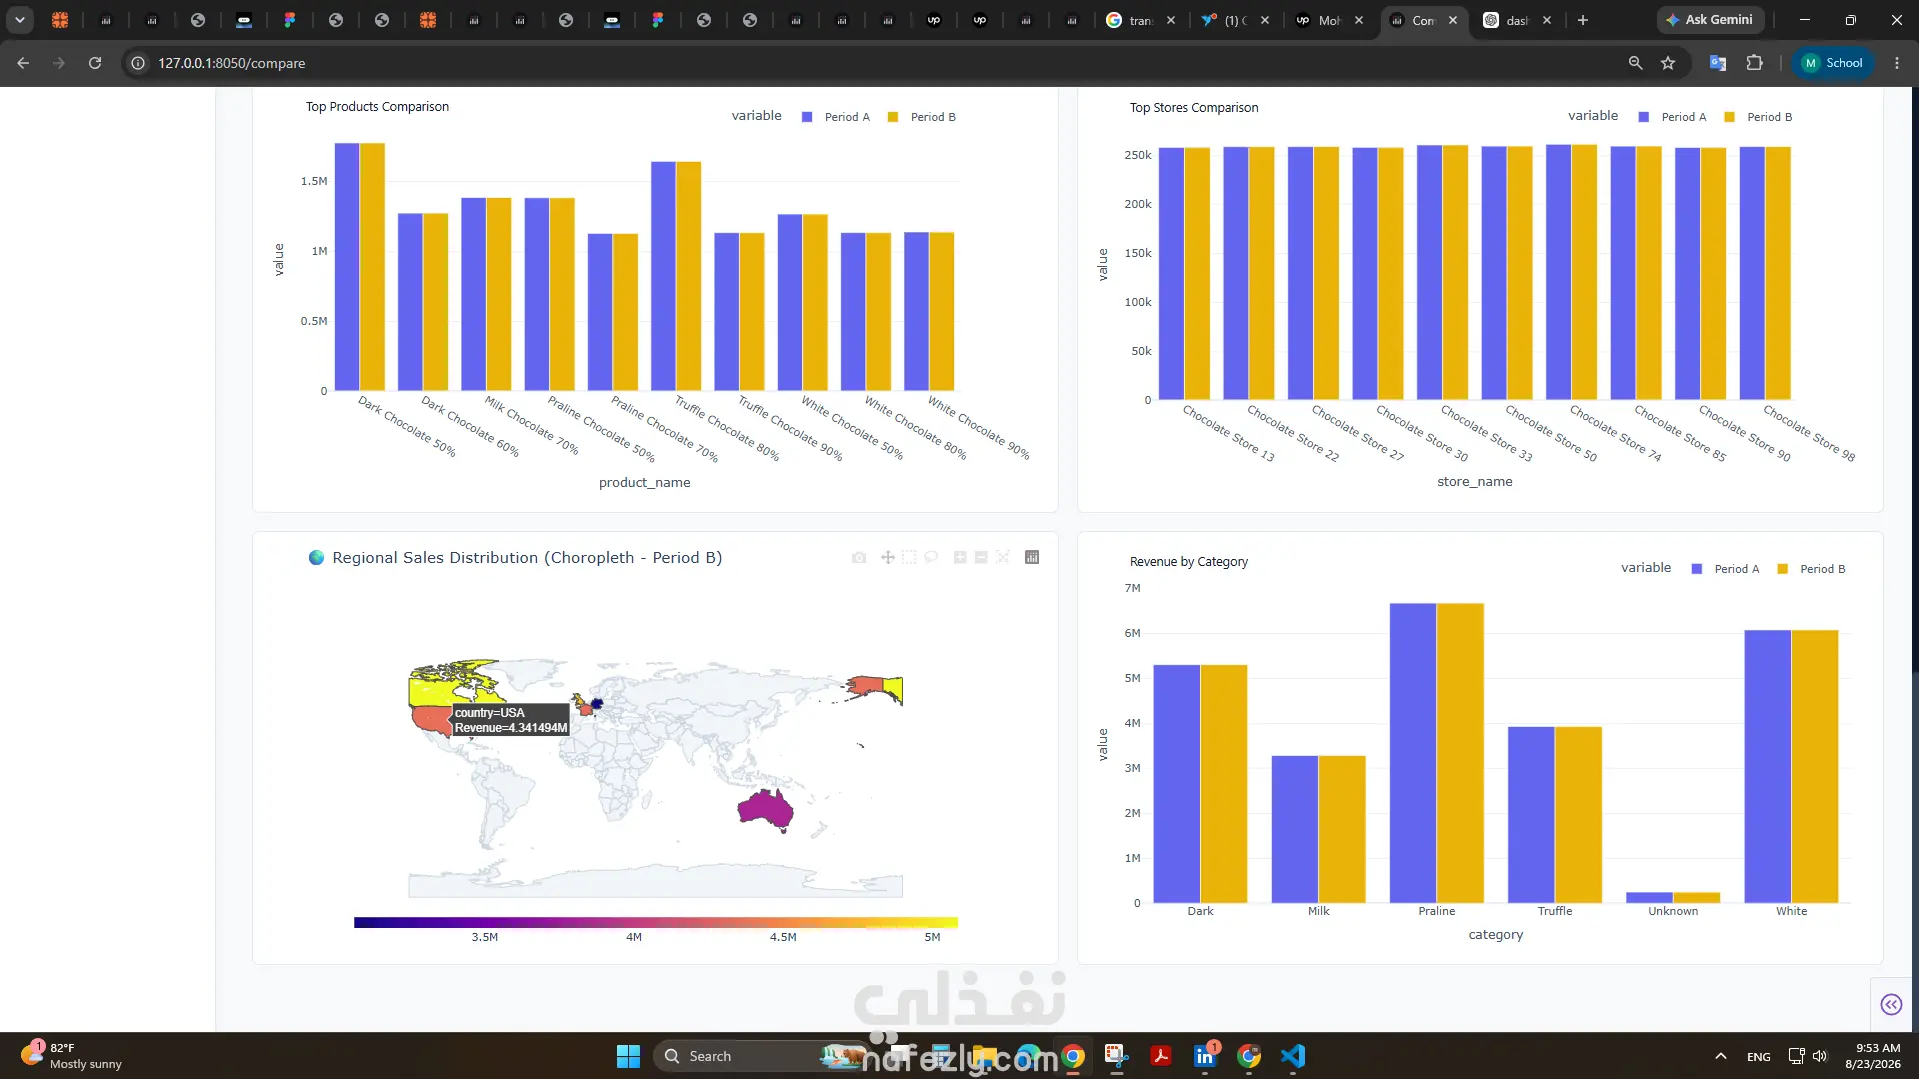Open the Plotly logo modebar button
Screen dimensions: 1919x1079
pos(1032,557)
